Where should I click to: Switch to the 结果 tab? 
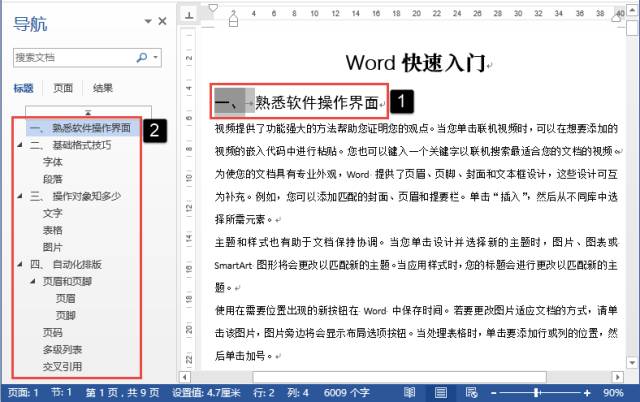tap(103, 88)
